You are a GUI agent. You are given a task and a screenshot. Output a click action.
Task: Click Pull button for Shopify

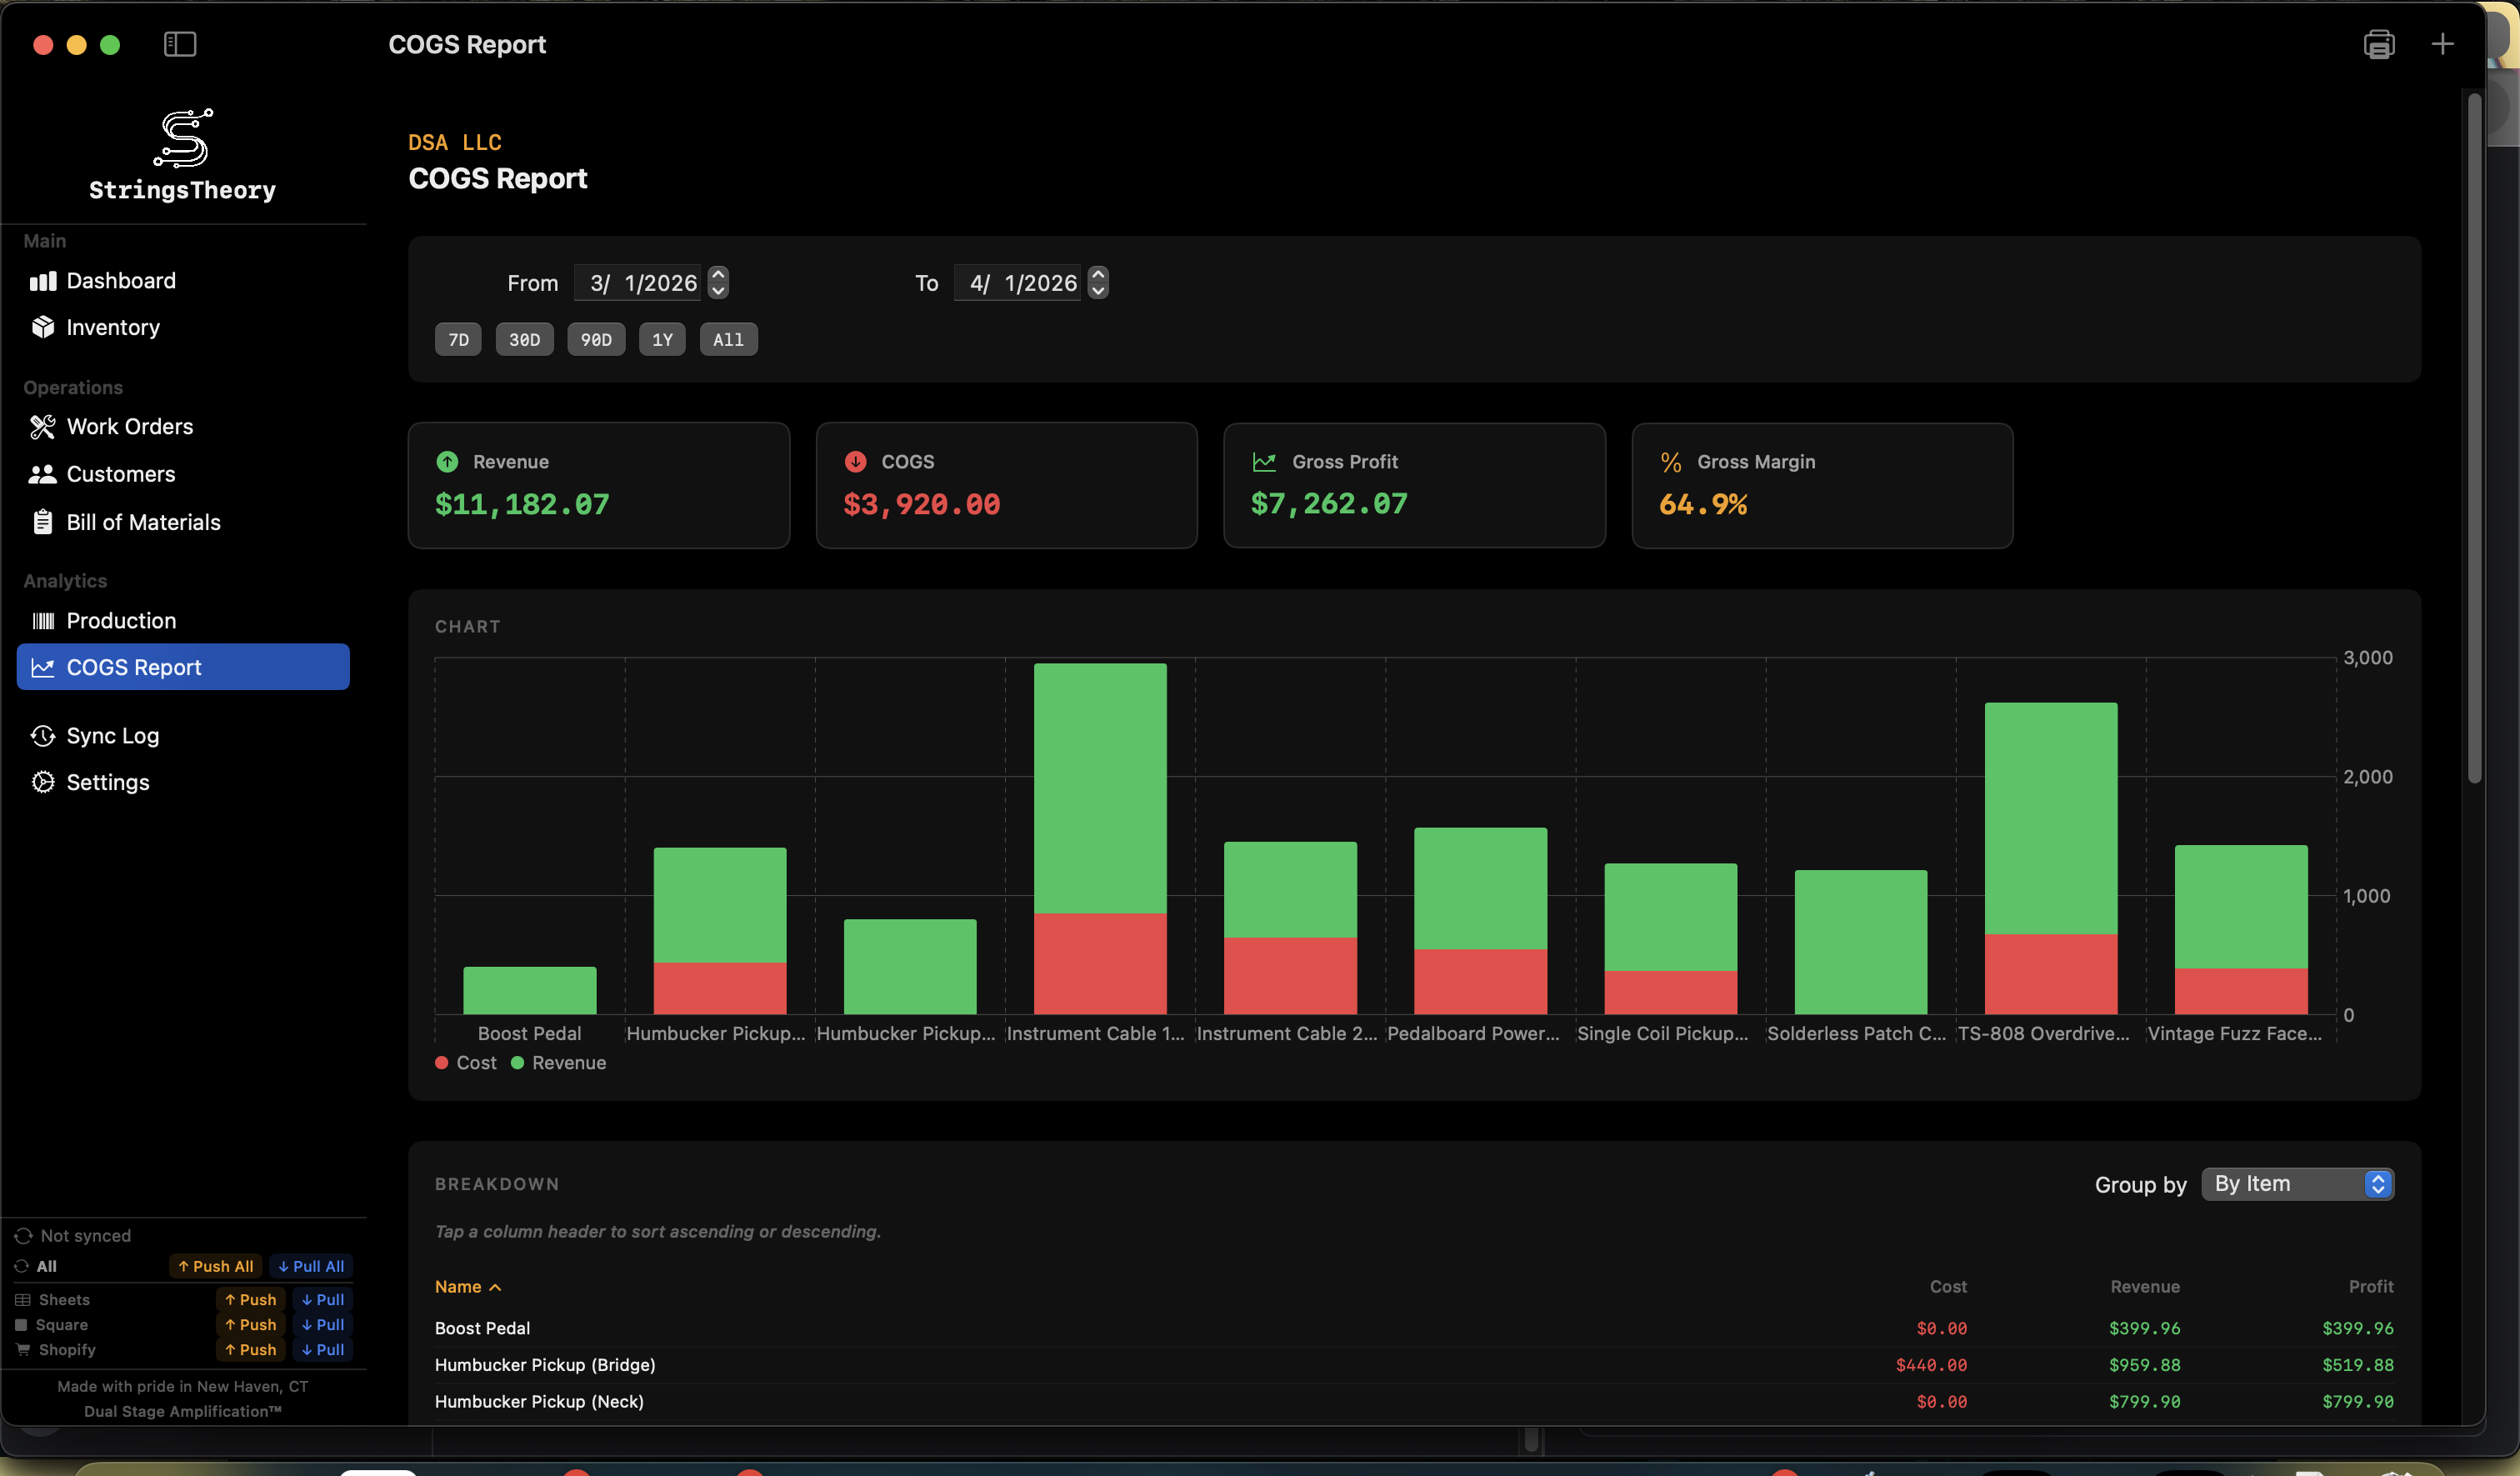tap(322, 1350)
